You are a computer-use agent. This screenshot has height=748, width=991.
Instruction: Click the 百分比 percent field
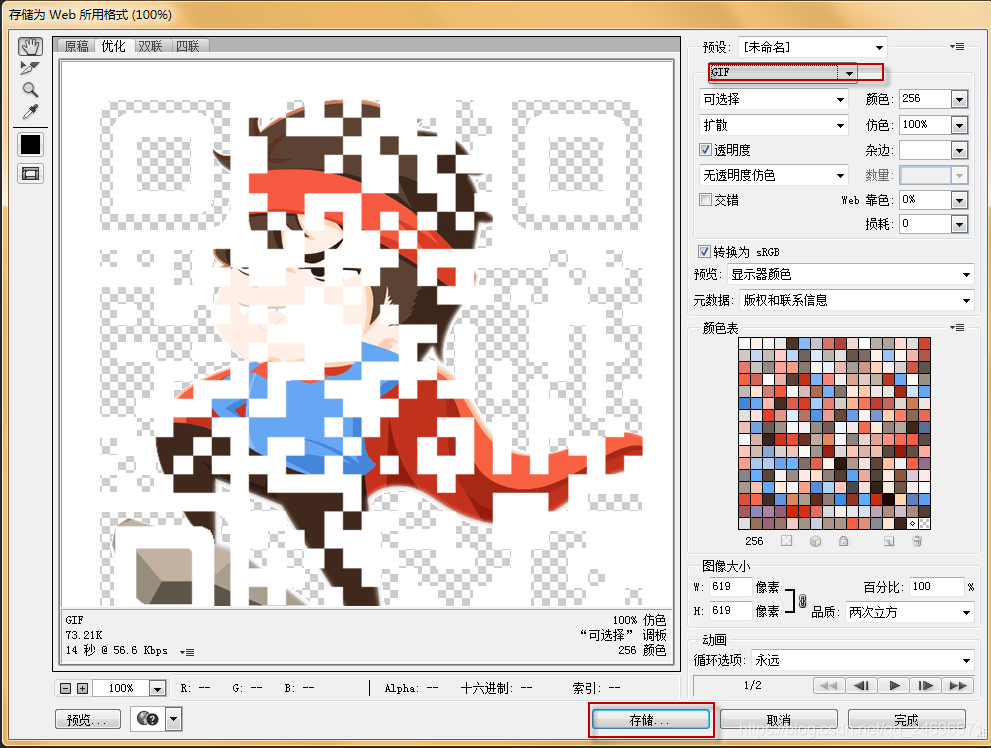pyautogui.click(x=937, y=587)
